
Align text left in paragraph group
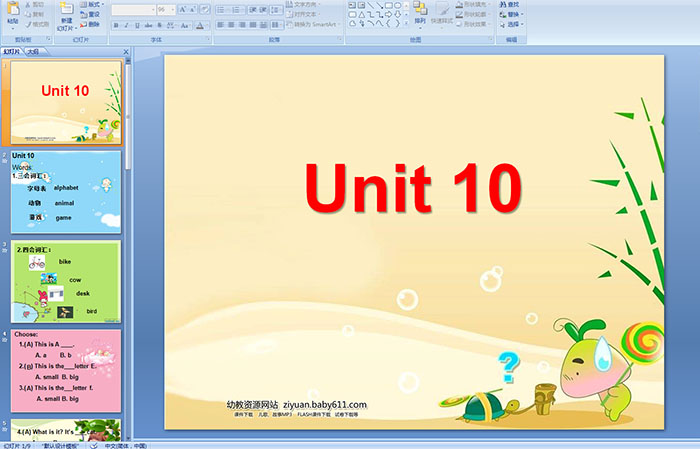point(221,25)
